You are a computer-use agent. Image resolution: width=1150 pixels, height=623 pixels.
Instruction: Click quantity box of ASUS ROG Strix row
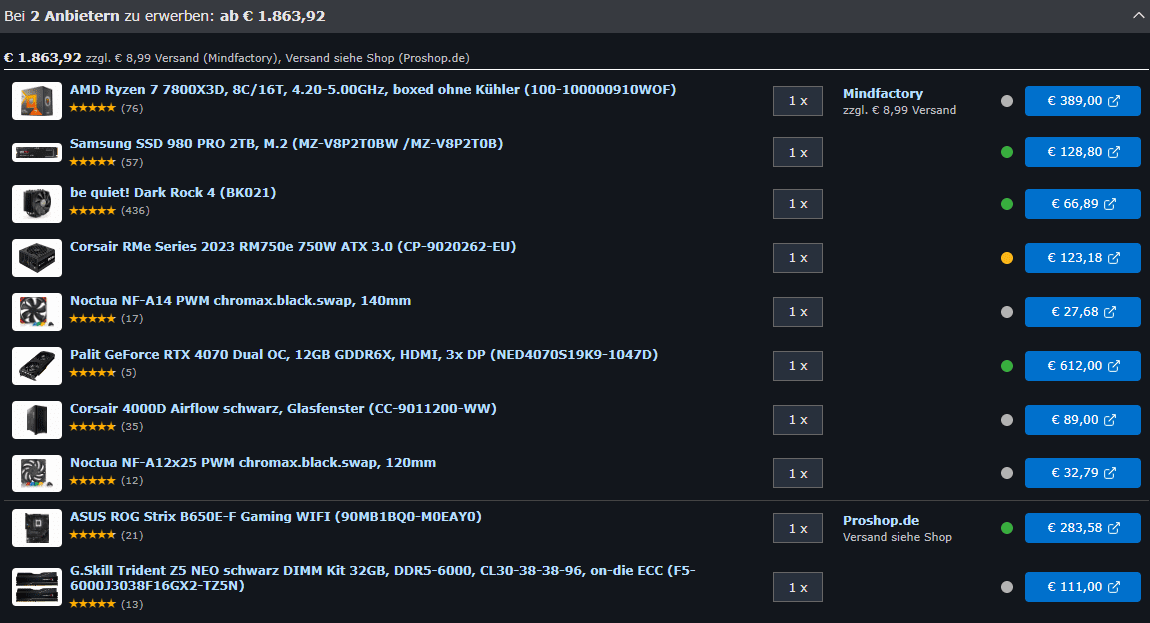(x=798, y=528)
